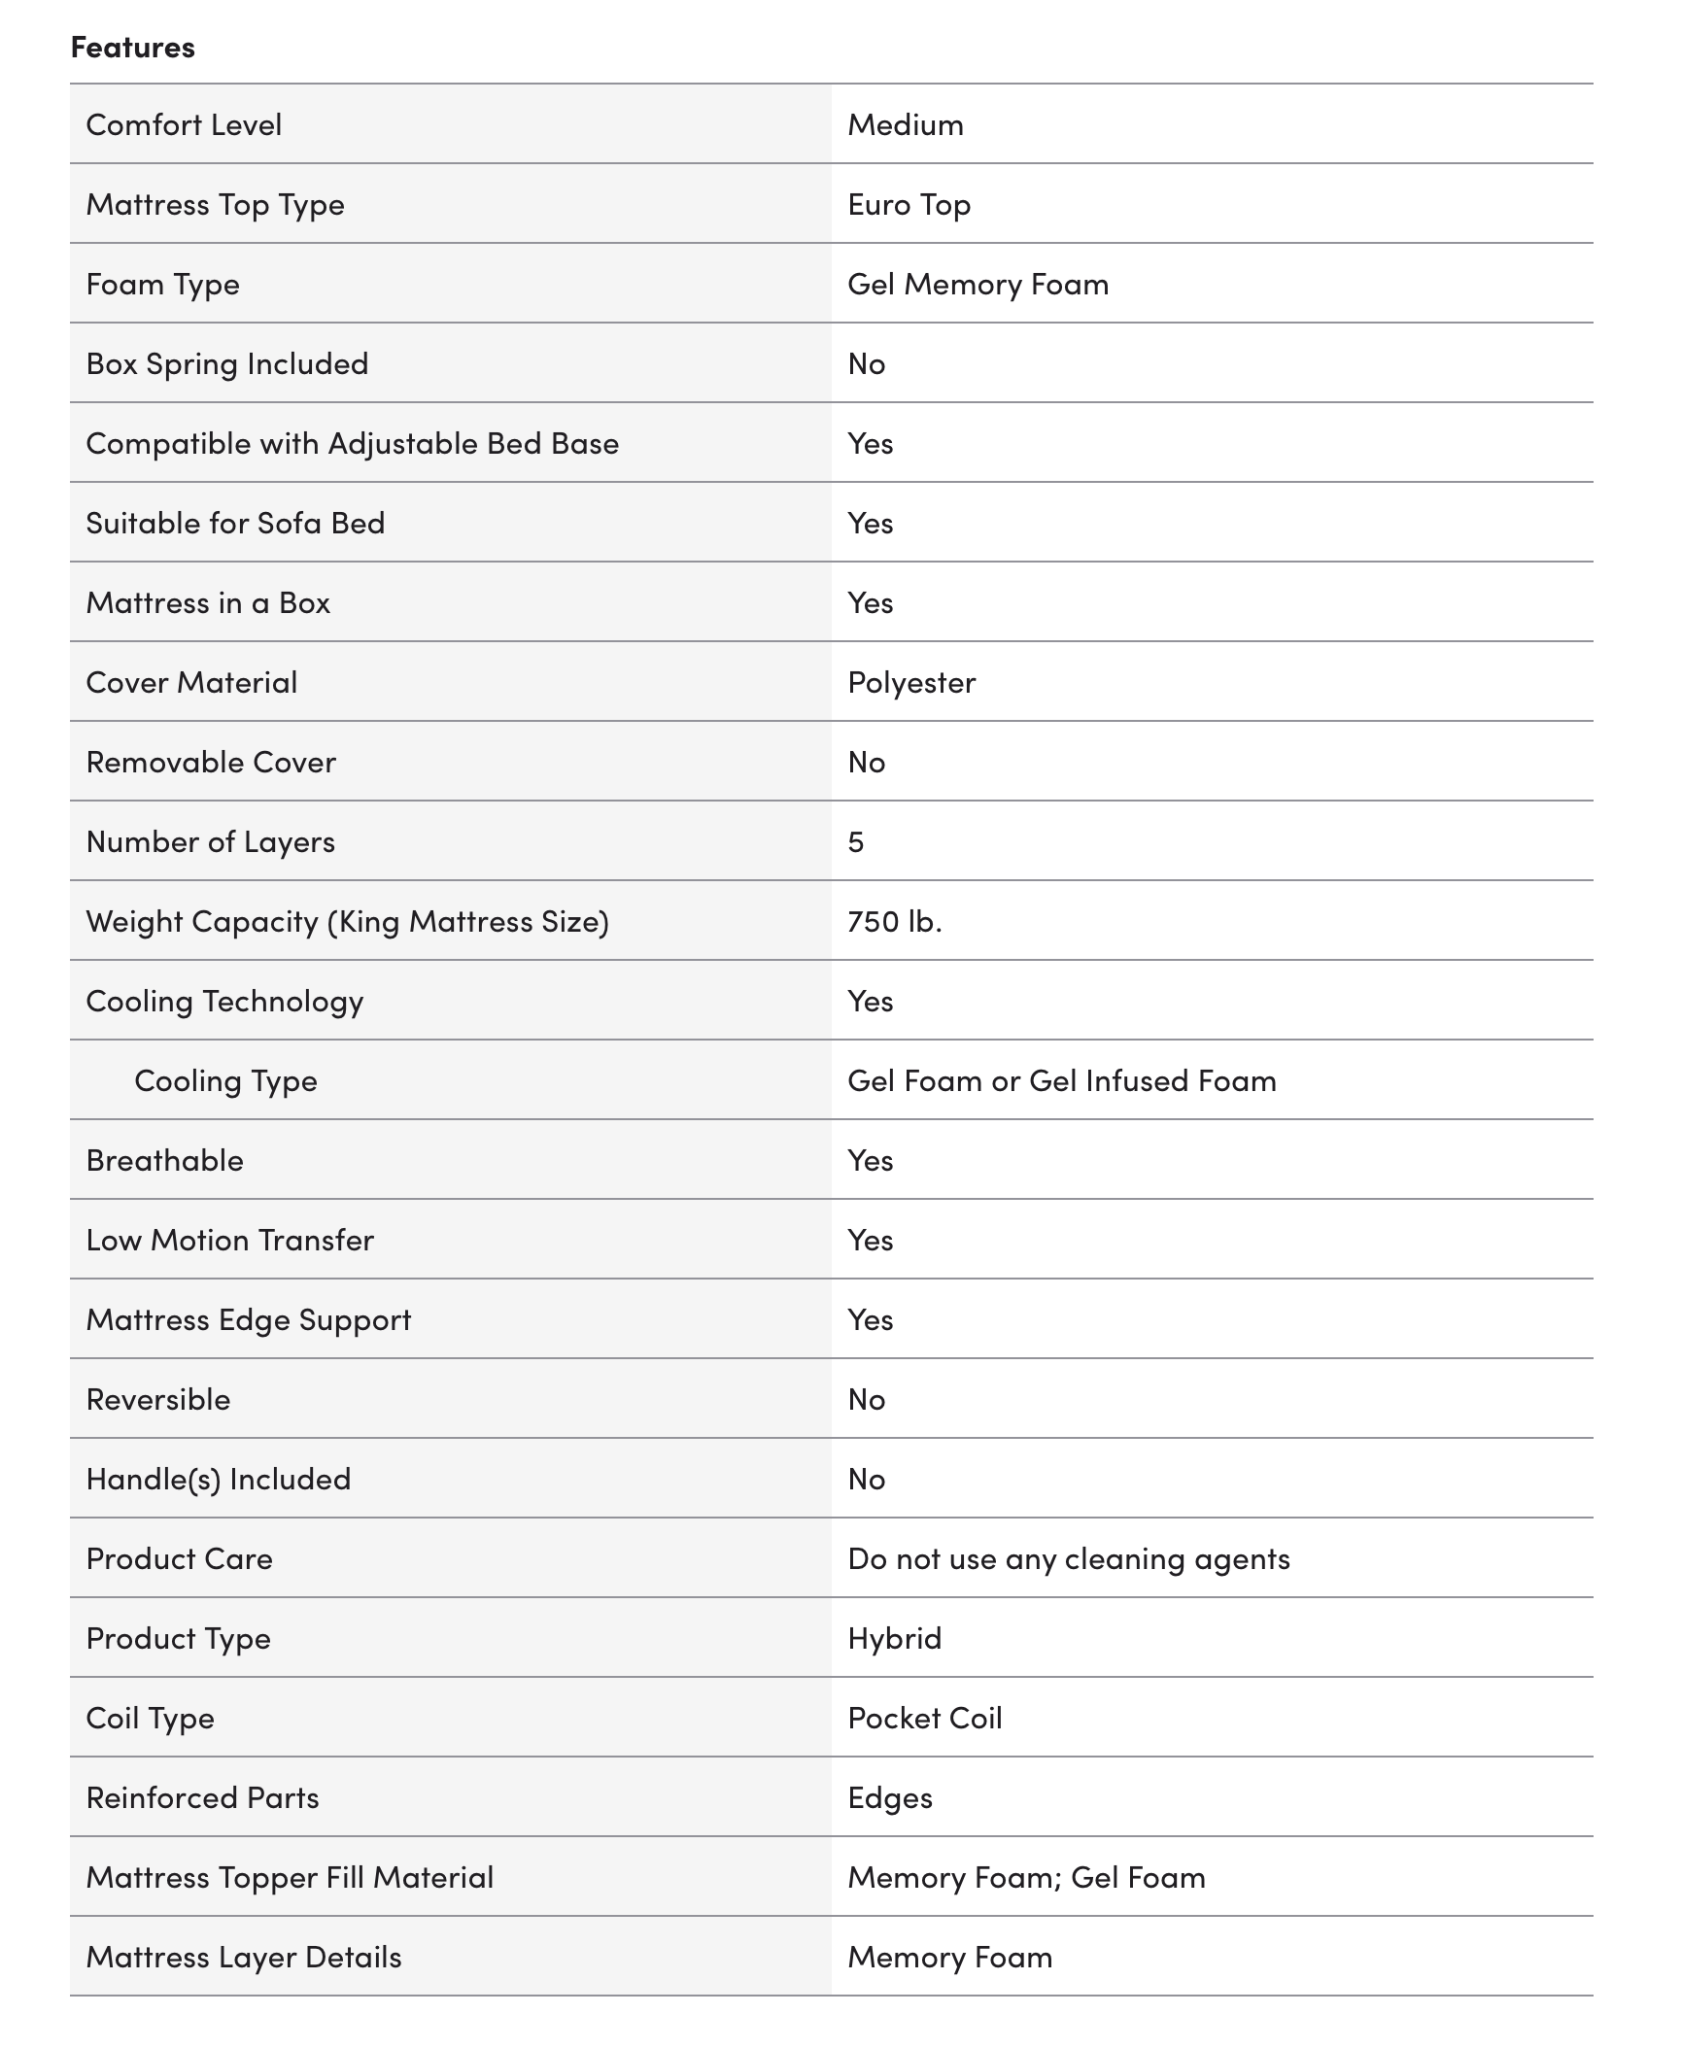Click the Low Motion Transfer label
The height and width of the screenshot is (2048, 1681).
(230, 1240)
